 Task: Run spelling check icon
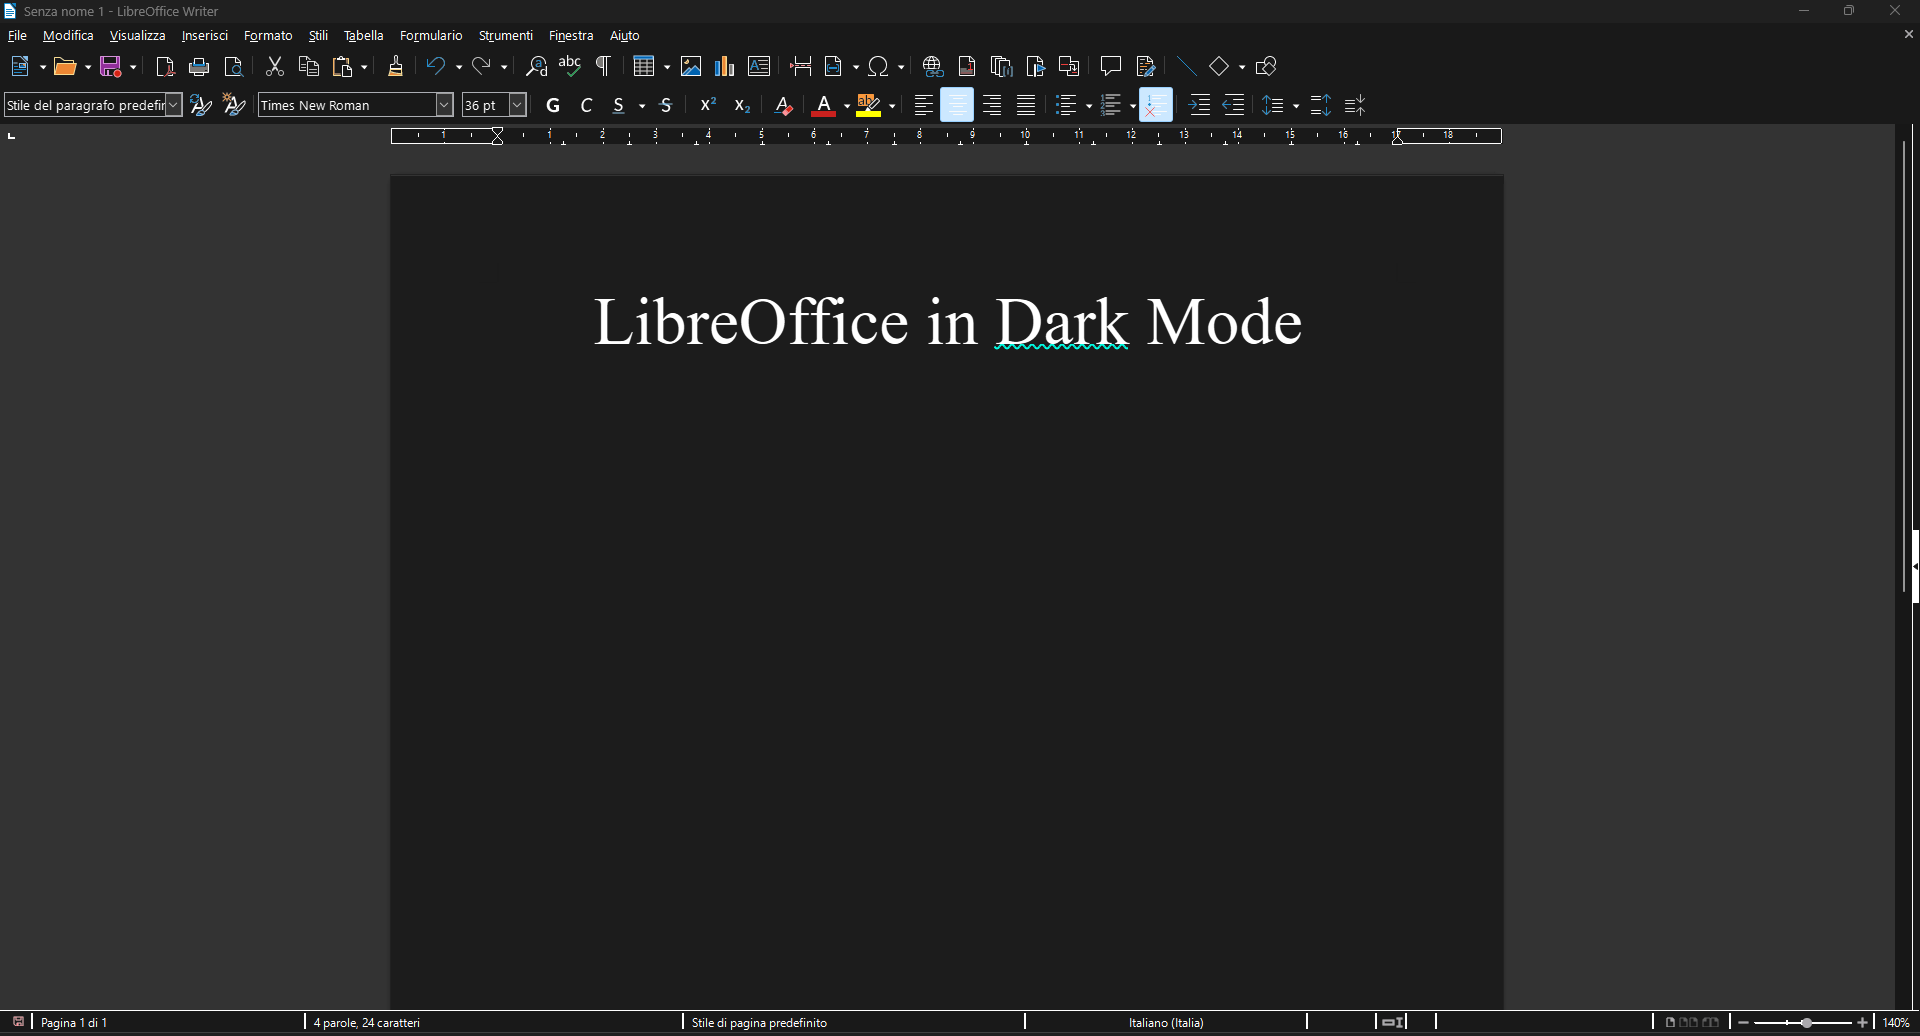click(570, 67)
